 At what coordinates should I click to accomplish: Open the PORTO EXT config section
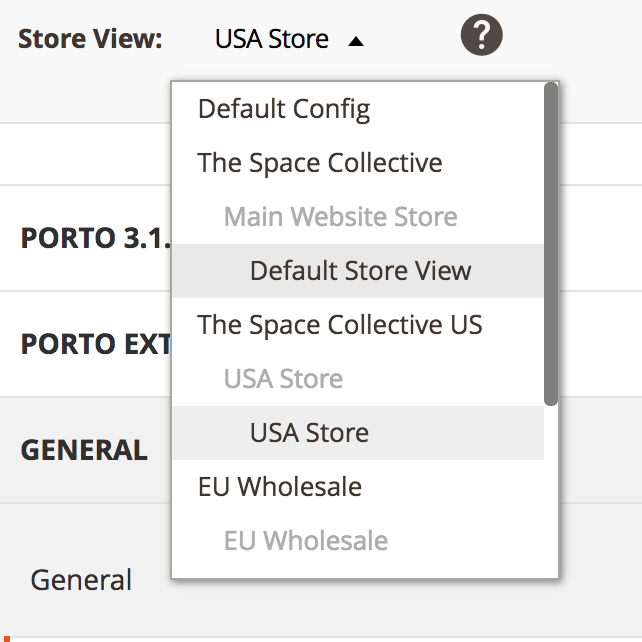[95, 344]
